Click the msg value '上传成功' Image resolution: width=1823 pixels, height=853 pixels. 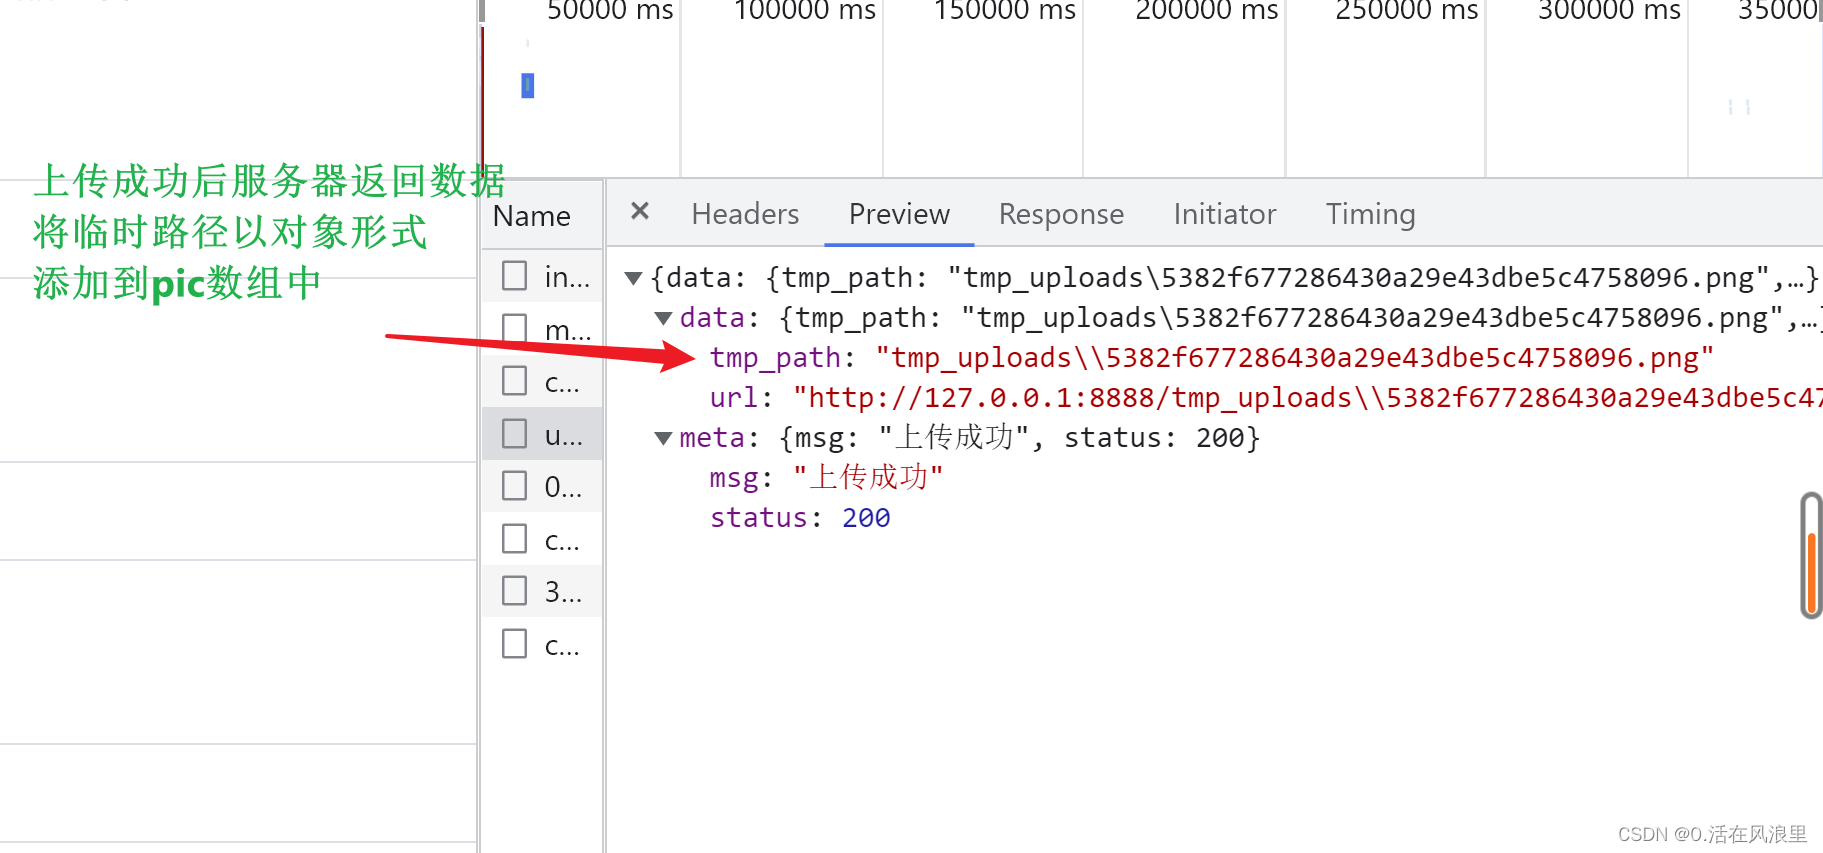pos(868,478)
